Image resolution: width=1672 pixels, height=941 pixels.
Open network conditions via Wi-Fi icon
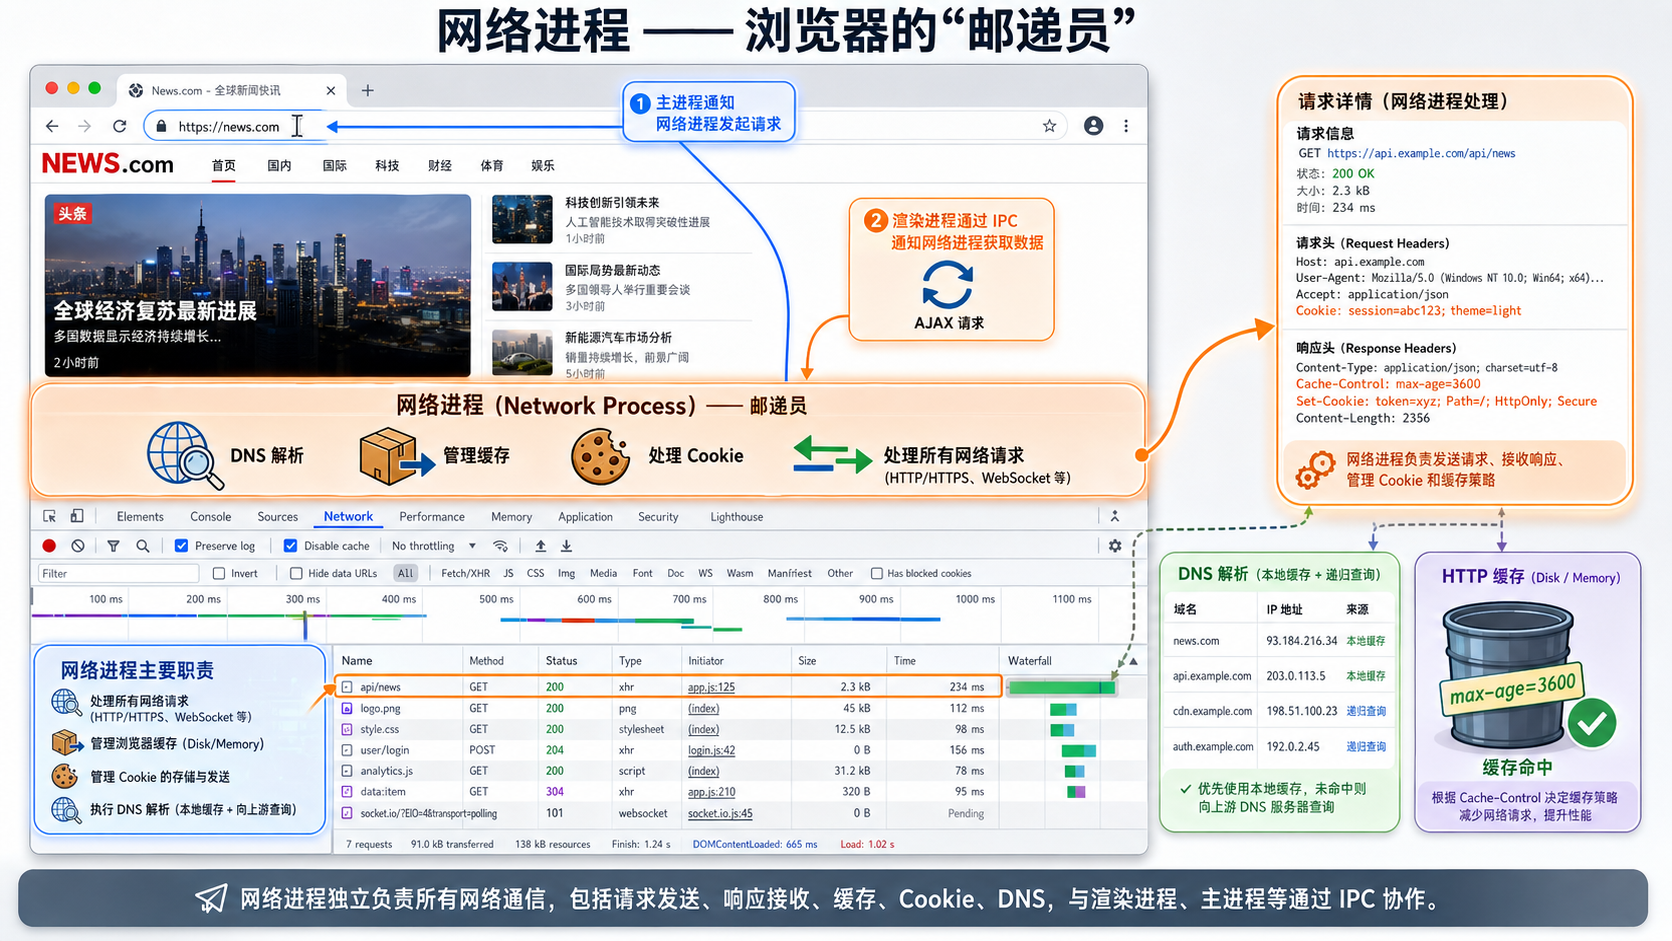(x=500, y=546)
